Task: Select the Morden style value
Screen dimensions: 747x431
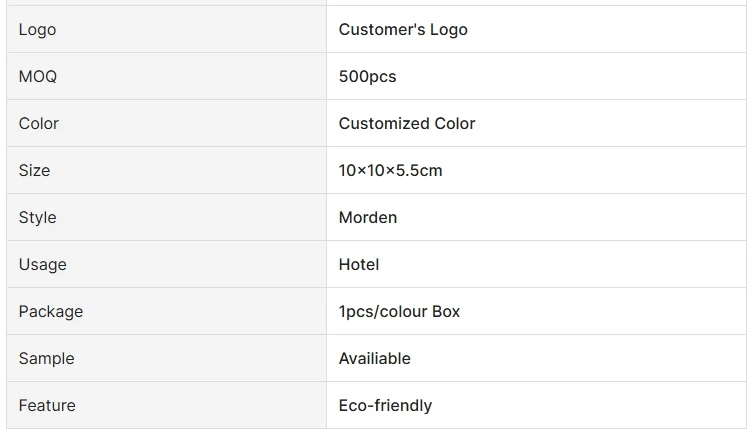Action: [367, 218]
